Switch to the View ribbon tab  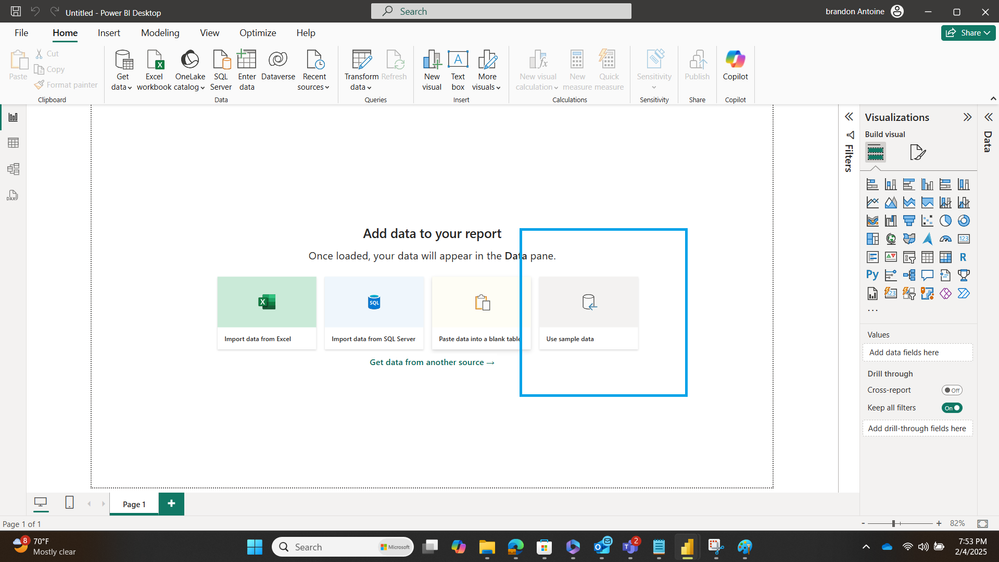pyautogui.click(x=210, y=33)
